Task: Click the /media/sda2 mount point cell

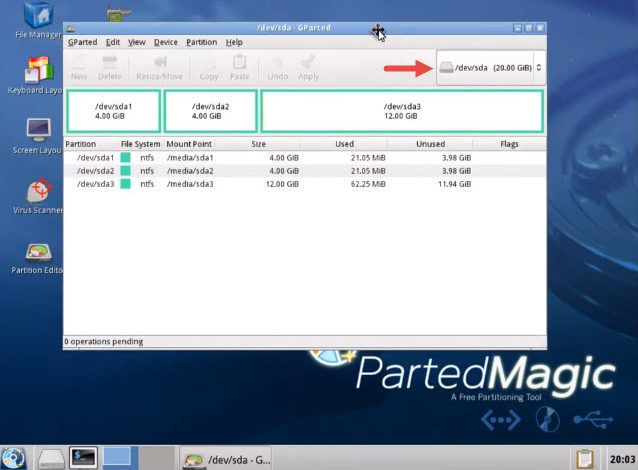Action: click(190, 171)
